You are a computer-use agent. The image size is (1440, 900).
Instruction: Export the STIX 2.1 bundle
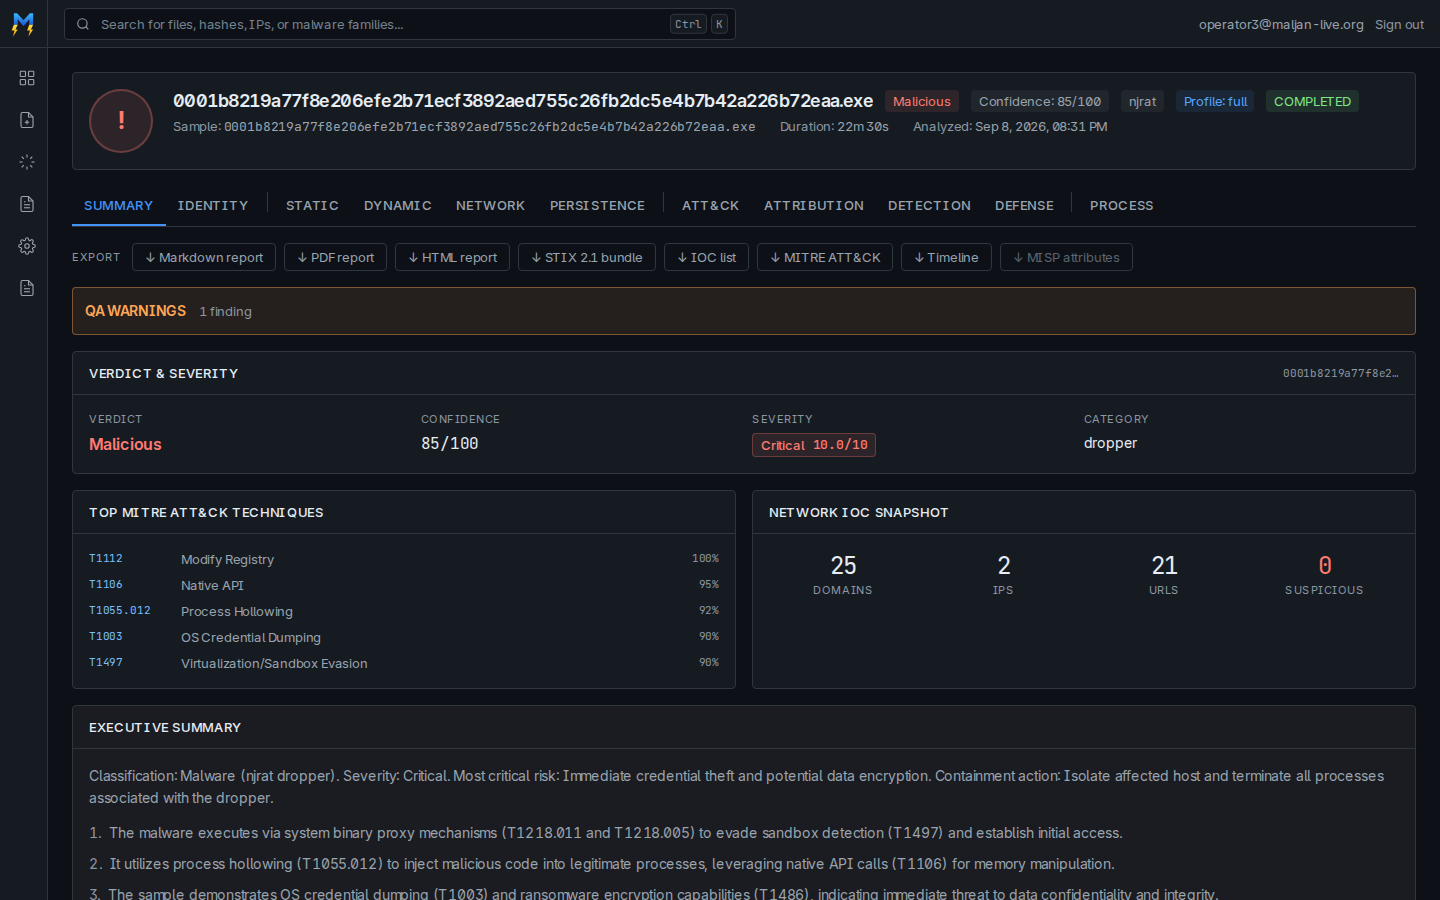click(587, 257)
